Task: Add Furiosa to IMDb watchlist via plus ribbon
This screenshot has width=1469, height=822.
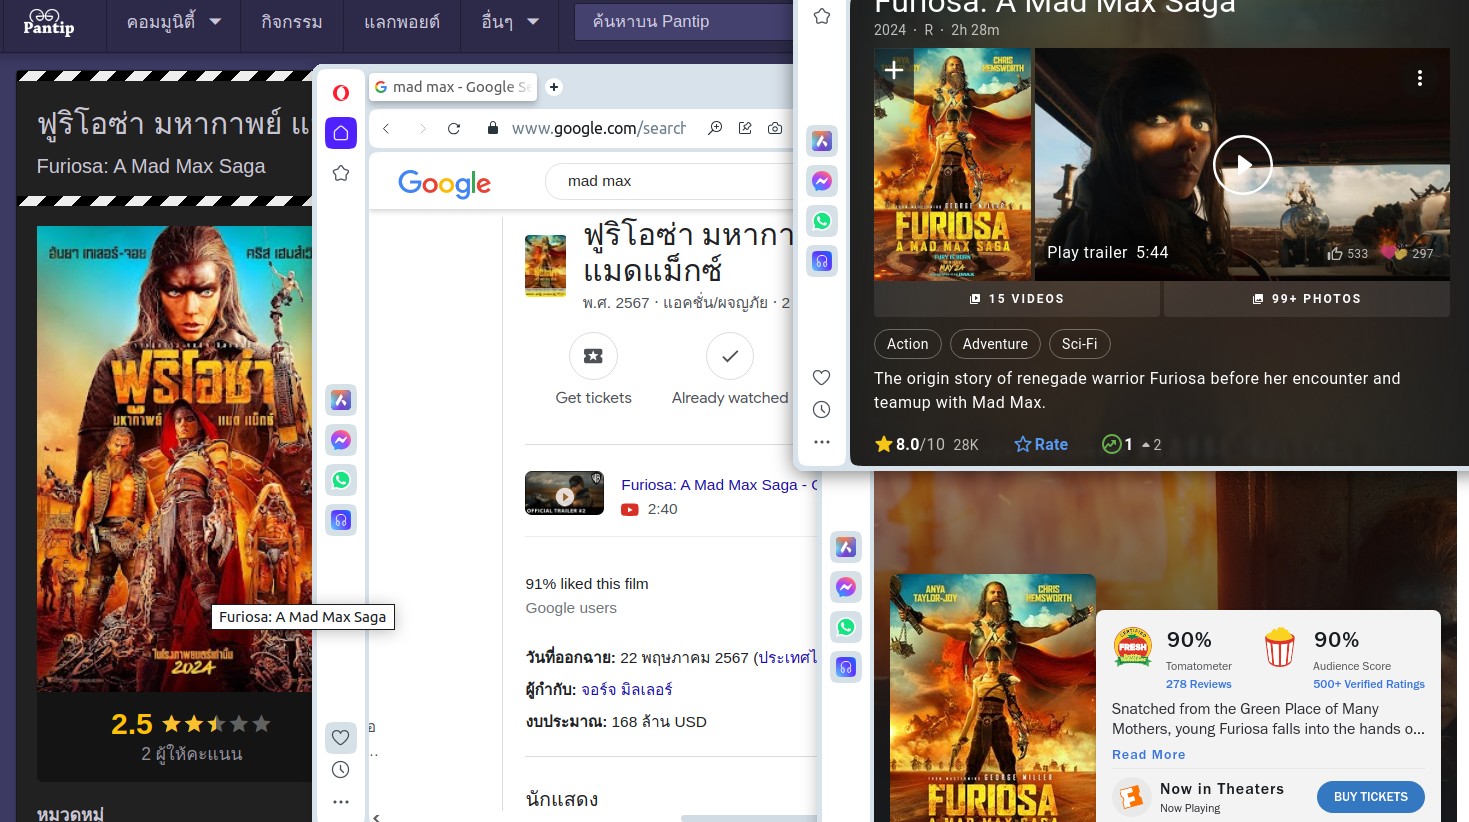Action: (x=894, y=70)
